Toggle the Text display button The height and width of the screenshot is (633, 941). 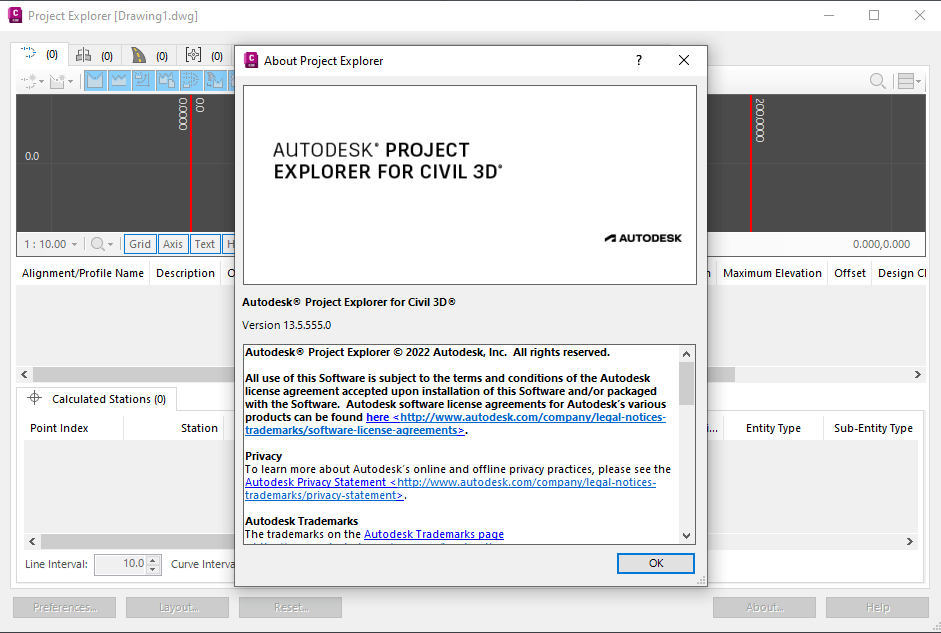[x=205, y=244]
